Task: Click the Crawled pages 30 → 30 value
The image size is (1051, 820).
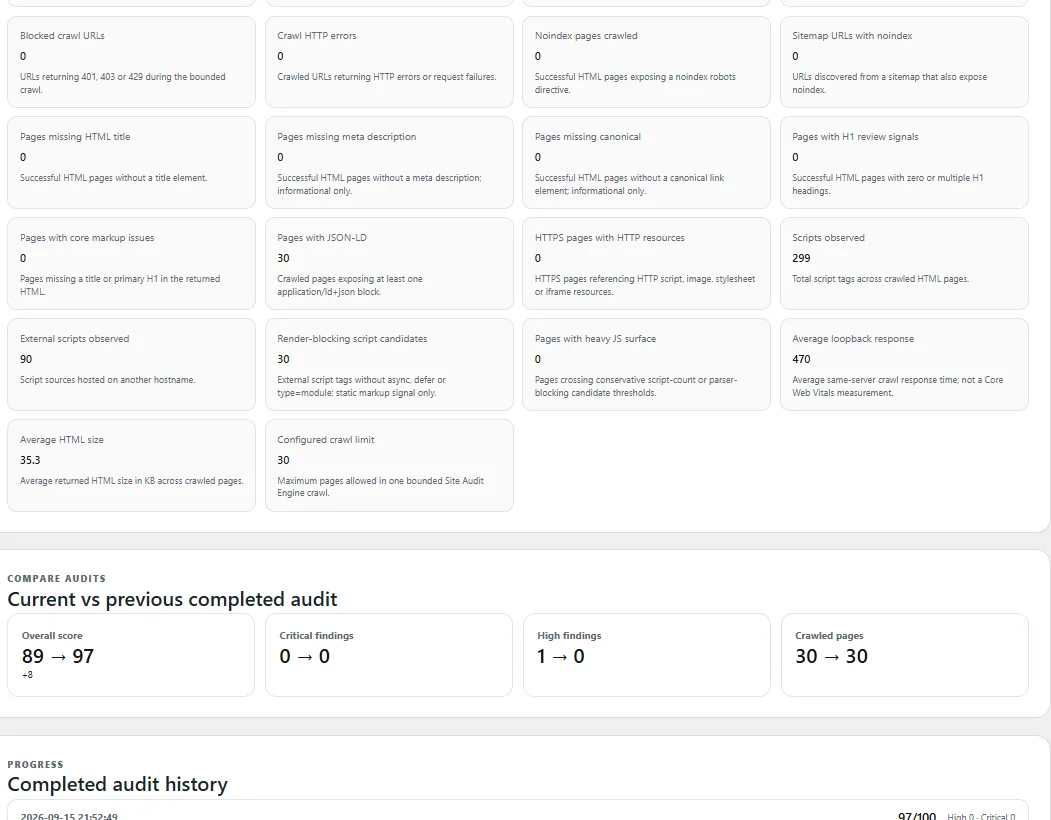Action: click(831, 656)
